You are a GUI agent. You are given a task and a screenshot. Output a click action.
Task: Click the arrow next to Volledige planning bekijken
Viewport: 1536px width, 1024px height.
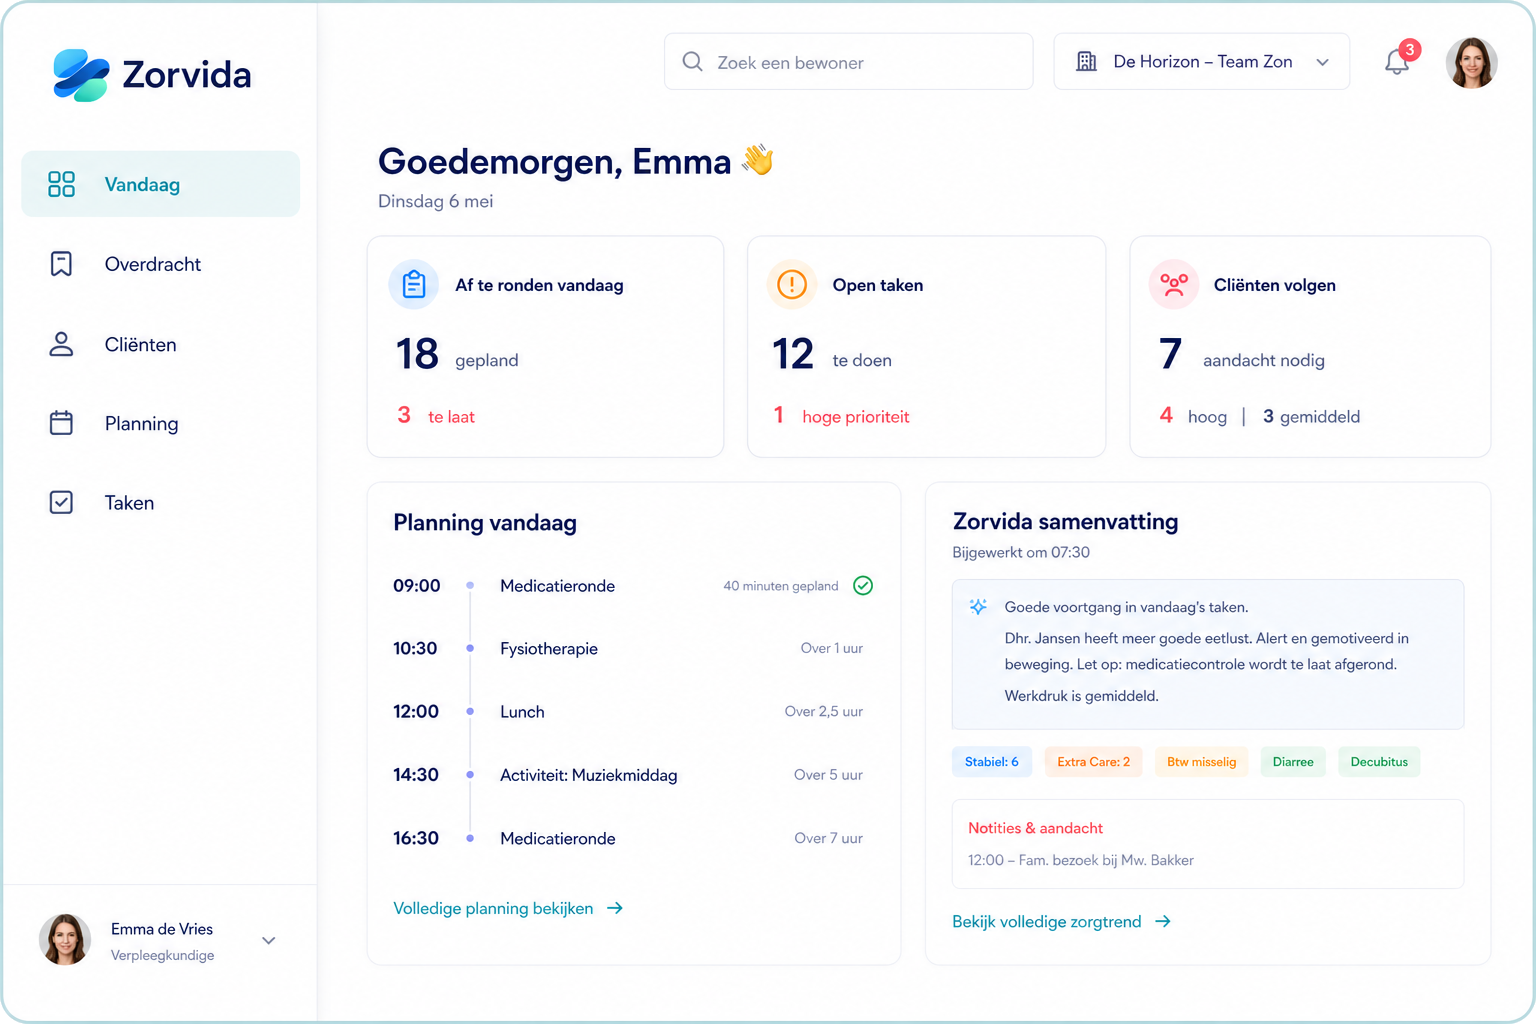click(615, 908)
